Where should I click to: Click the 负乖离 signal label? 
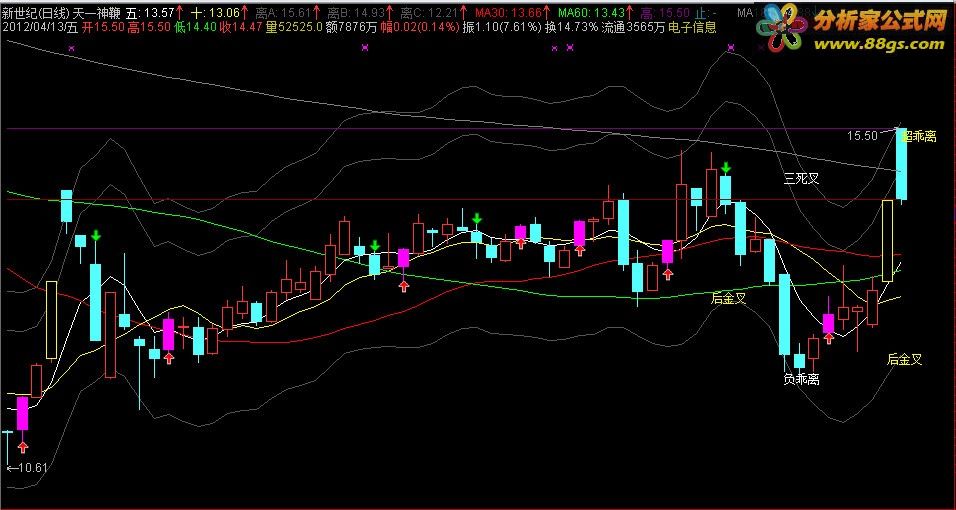(x=801, y=379)
